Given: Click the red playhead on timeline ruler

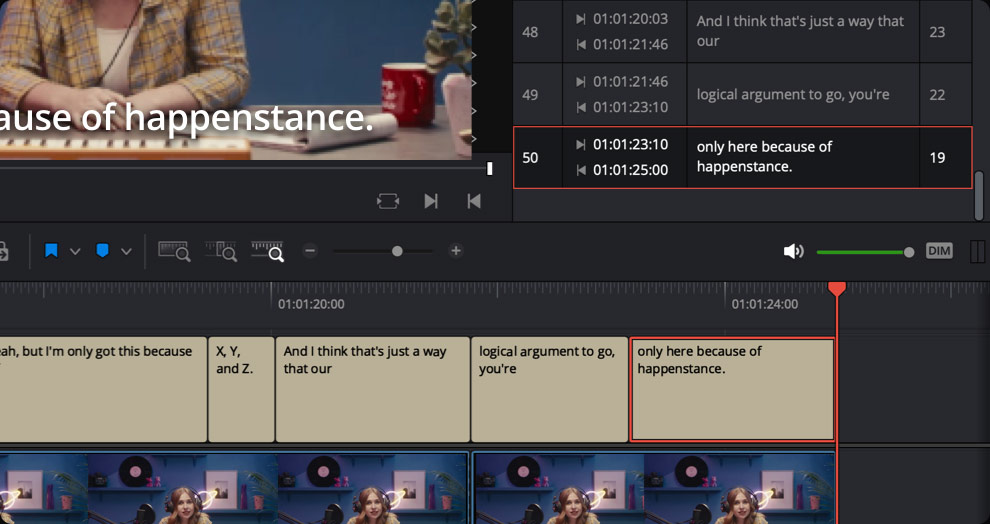Looking at the screenshot, I should [837, 289].
